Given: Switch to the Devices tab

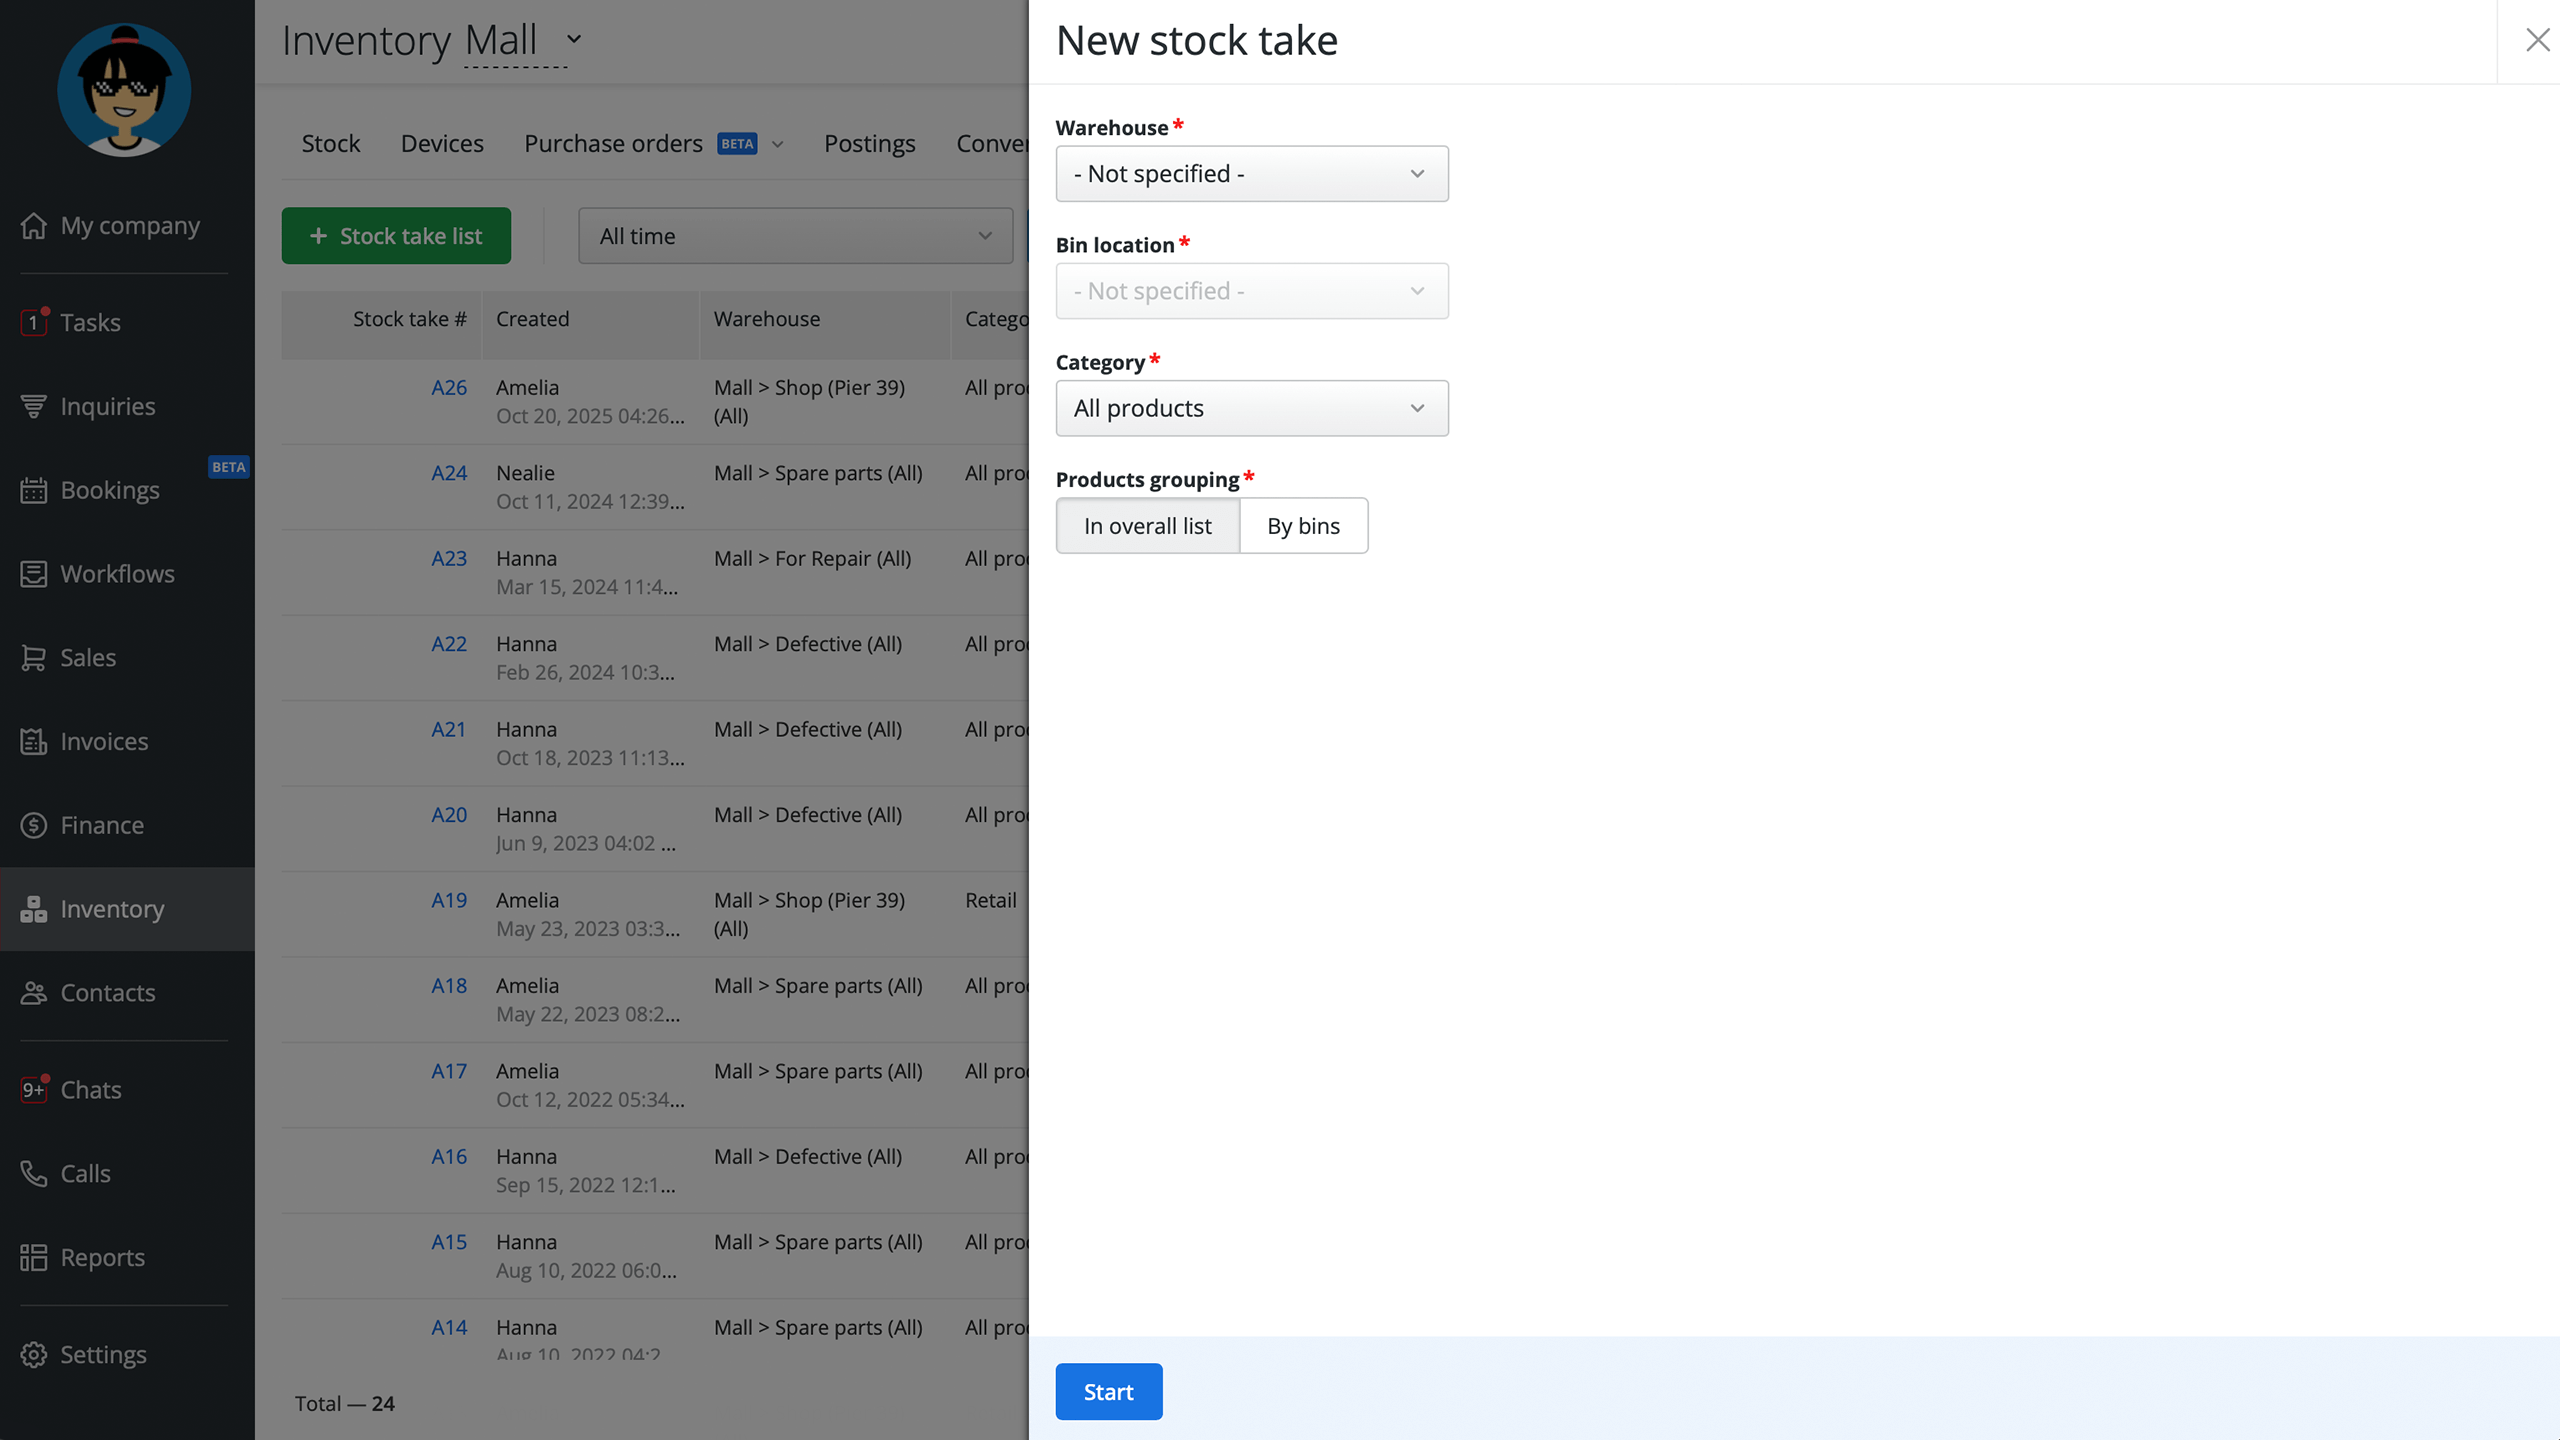Looking at the screenshot, I should 442,144.
